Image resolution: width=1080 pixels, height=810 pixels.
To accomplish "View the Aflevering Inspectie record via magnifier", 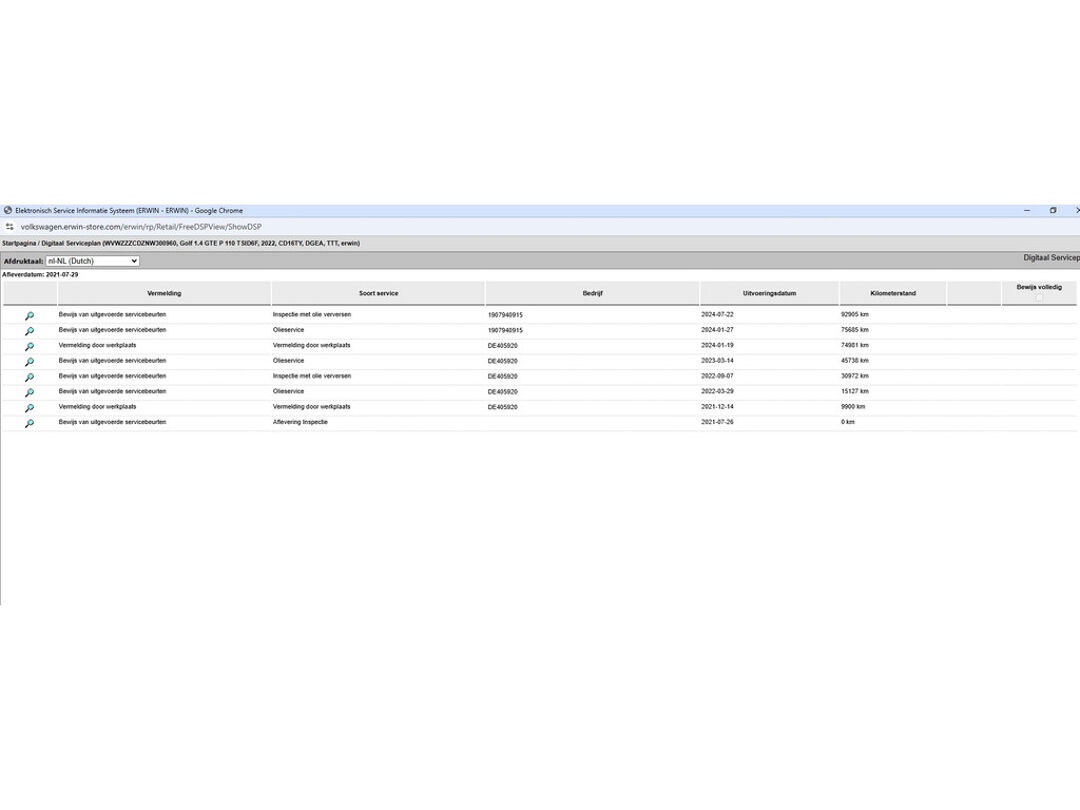I will [29, 424].
